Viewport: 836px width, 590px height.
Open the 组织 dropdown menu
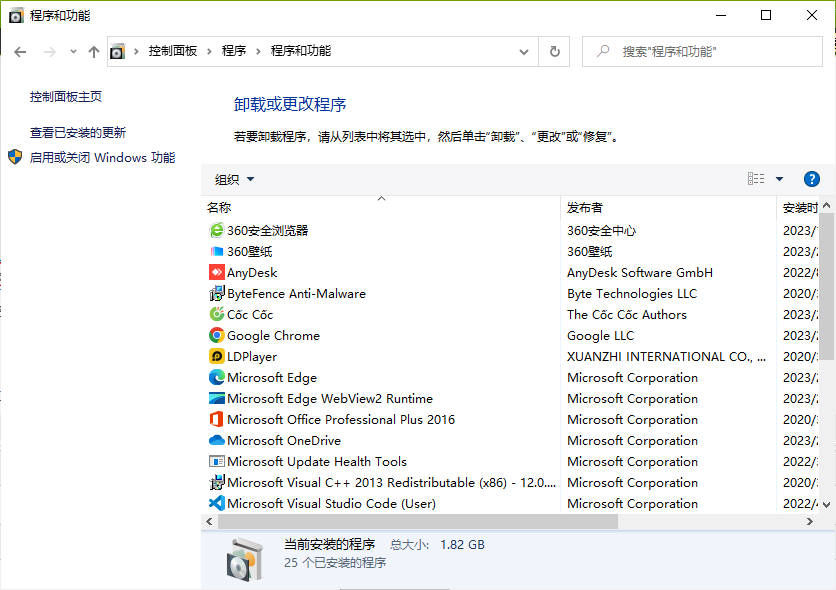click(x=234, y=180)
